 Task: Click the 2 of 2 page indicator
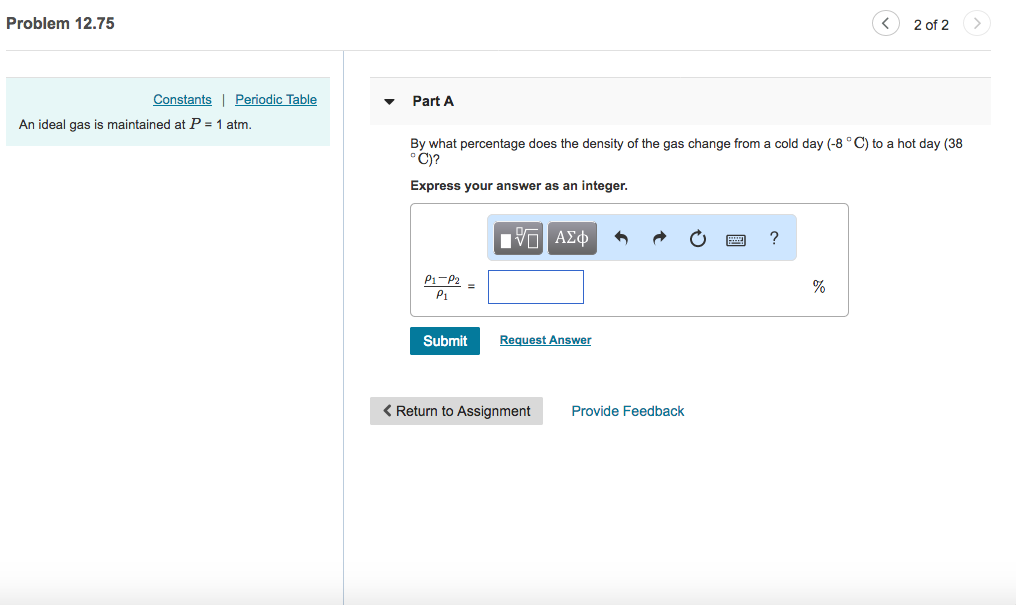click(931, 24)
